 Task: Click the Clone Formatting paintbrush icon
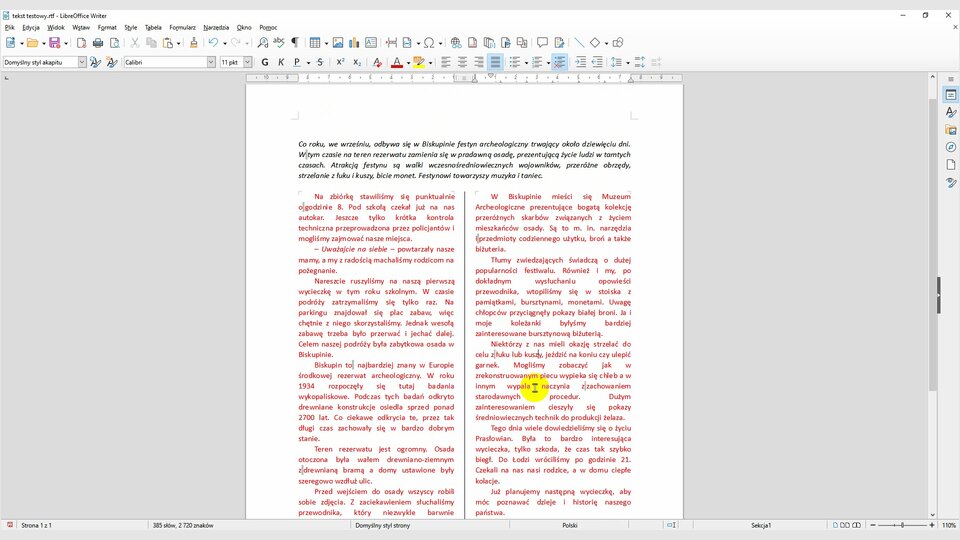193,43
